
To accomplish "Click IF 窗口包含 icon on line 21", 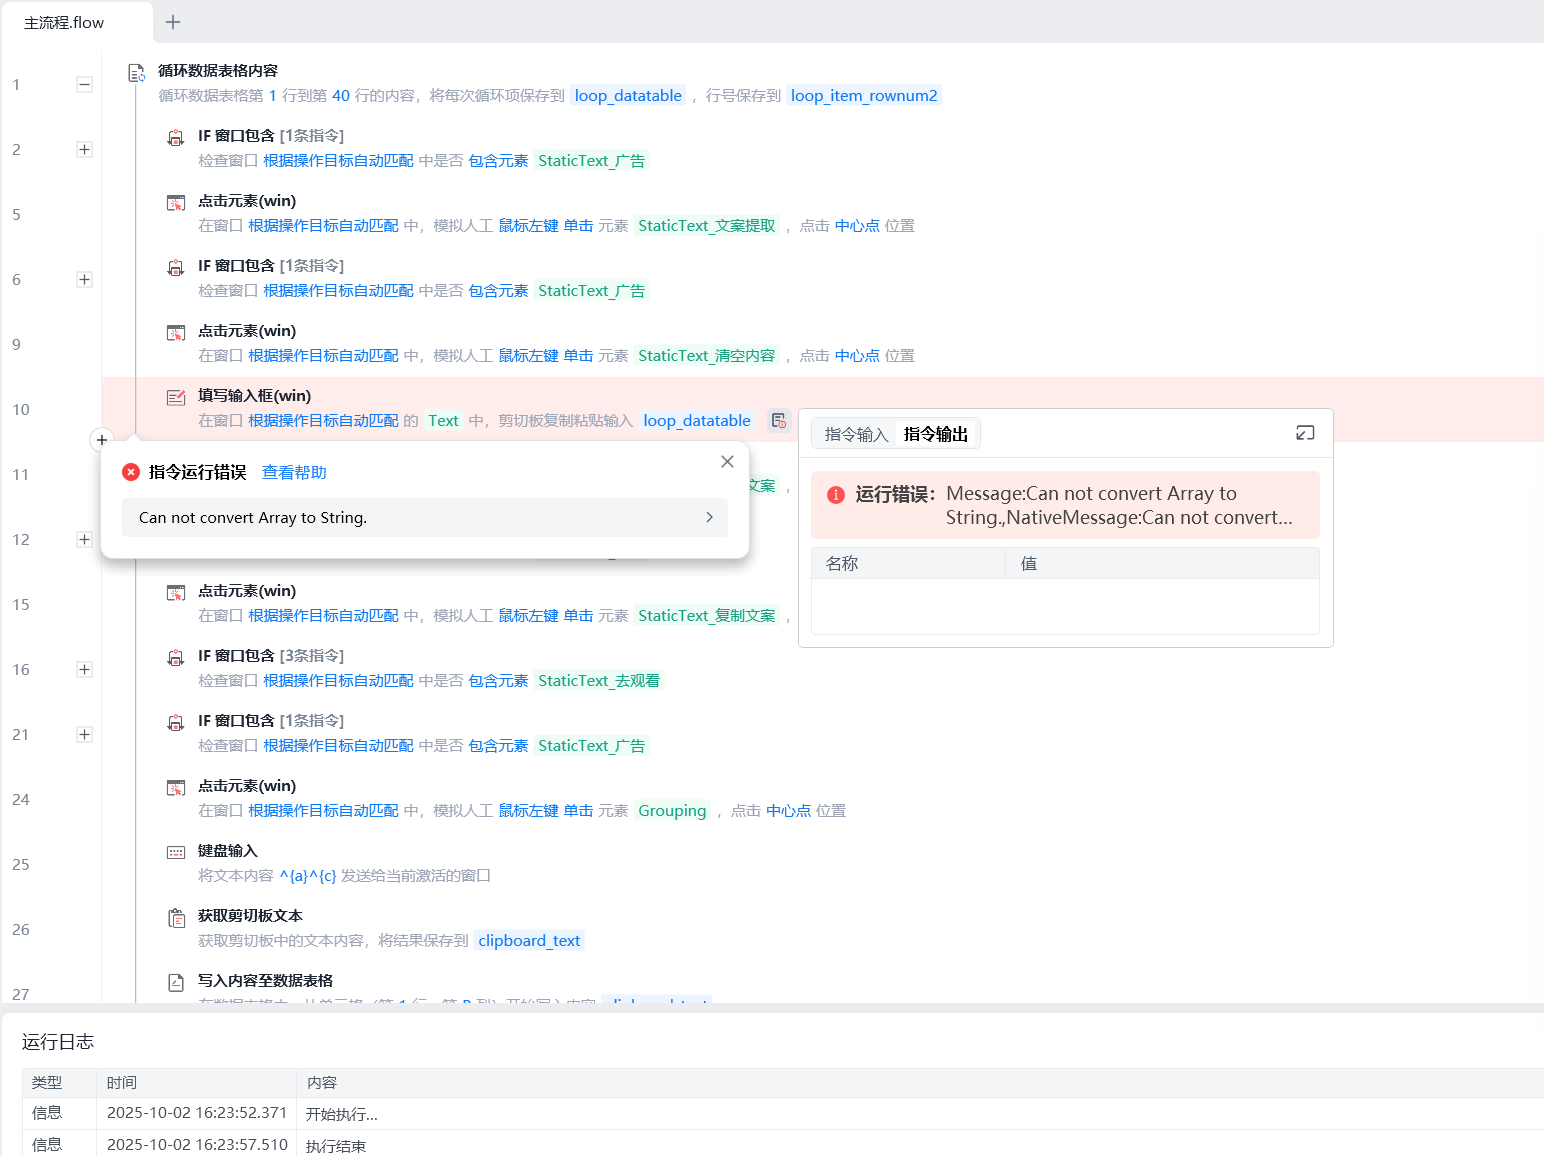I will pyautogui.click(x=176, y=723).
